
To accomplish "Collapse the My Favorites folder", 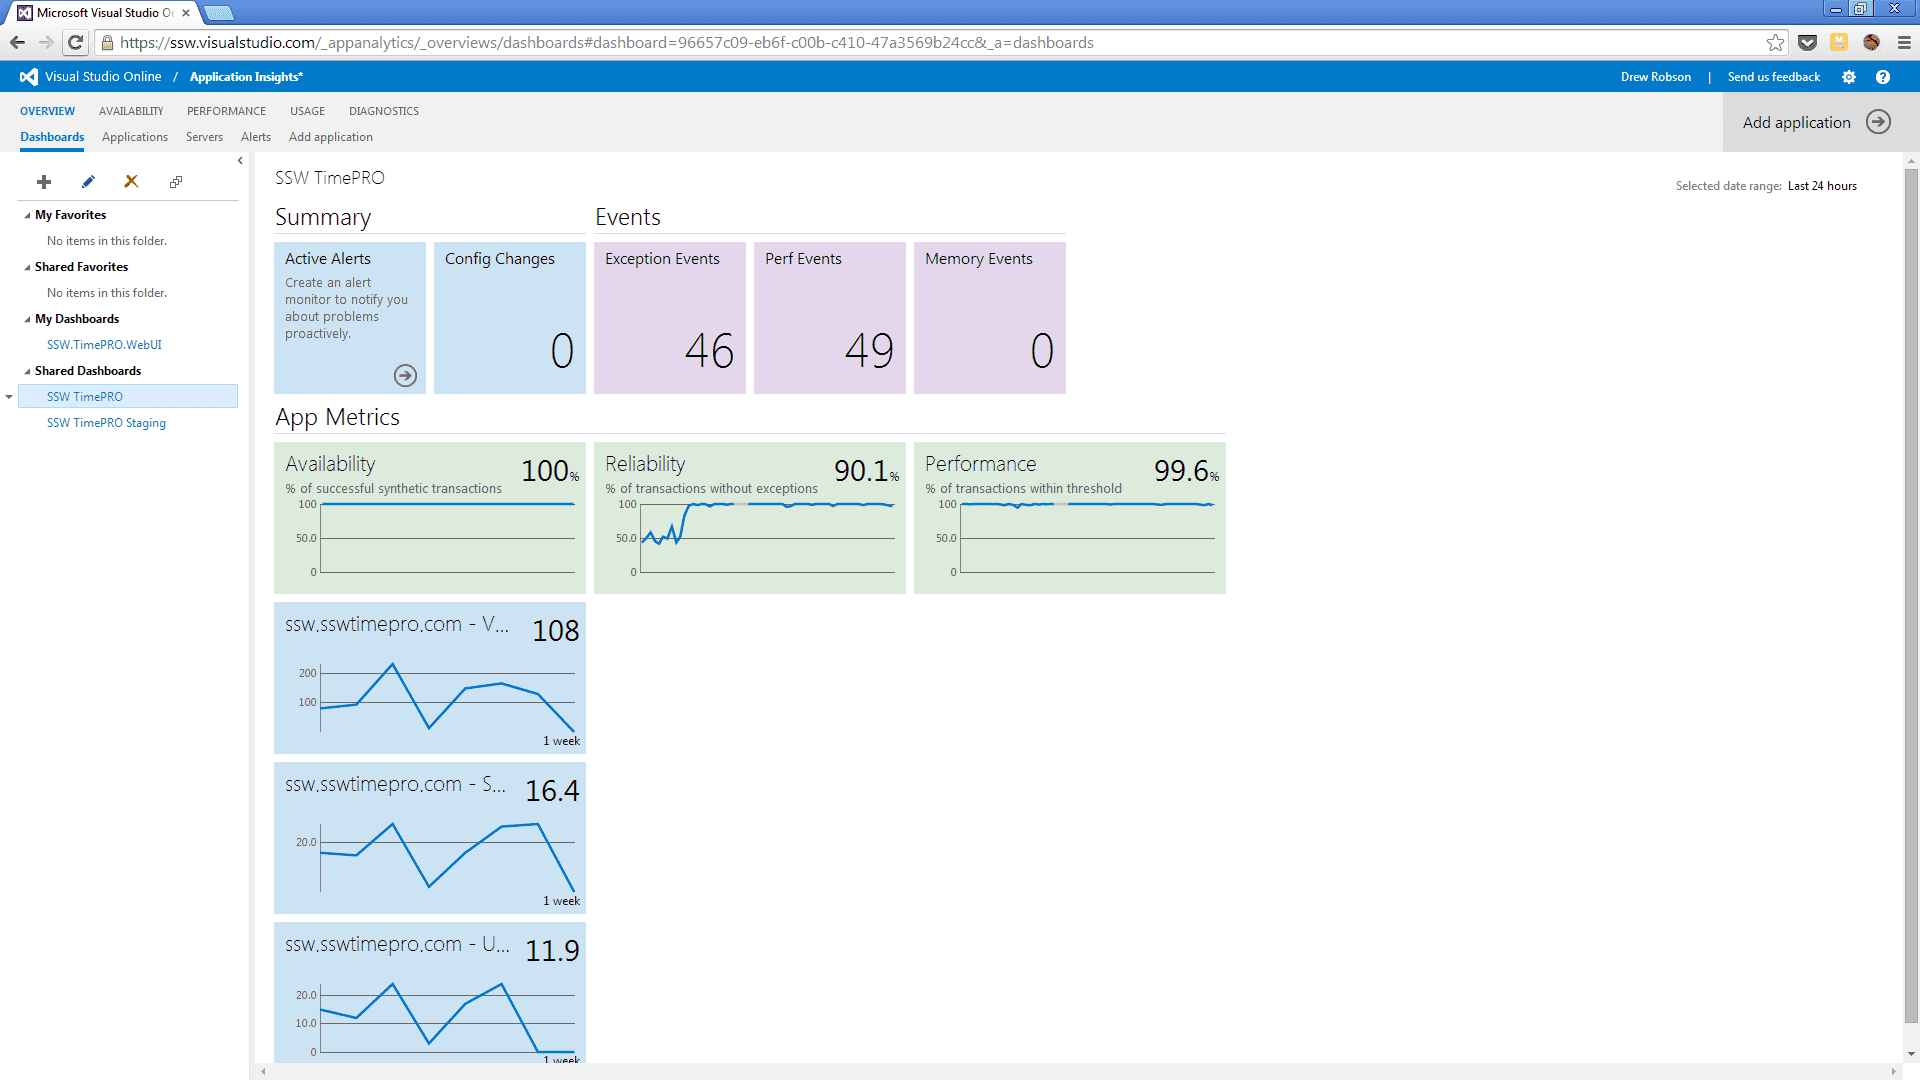I will pyautogui.click(x=27, y=215).
